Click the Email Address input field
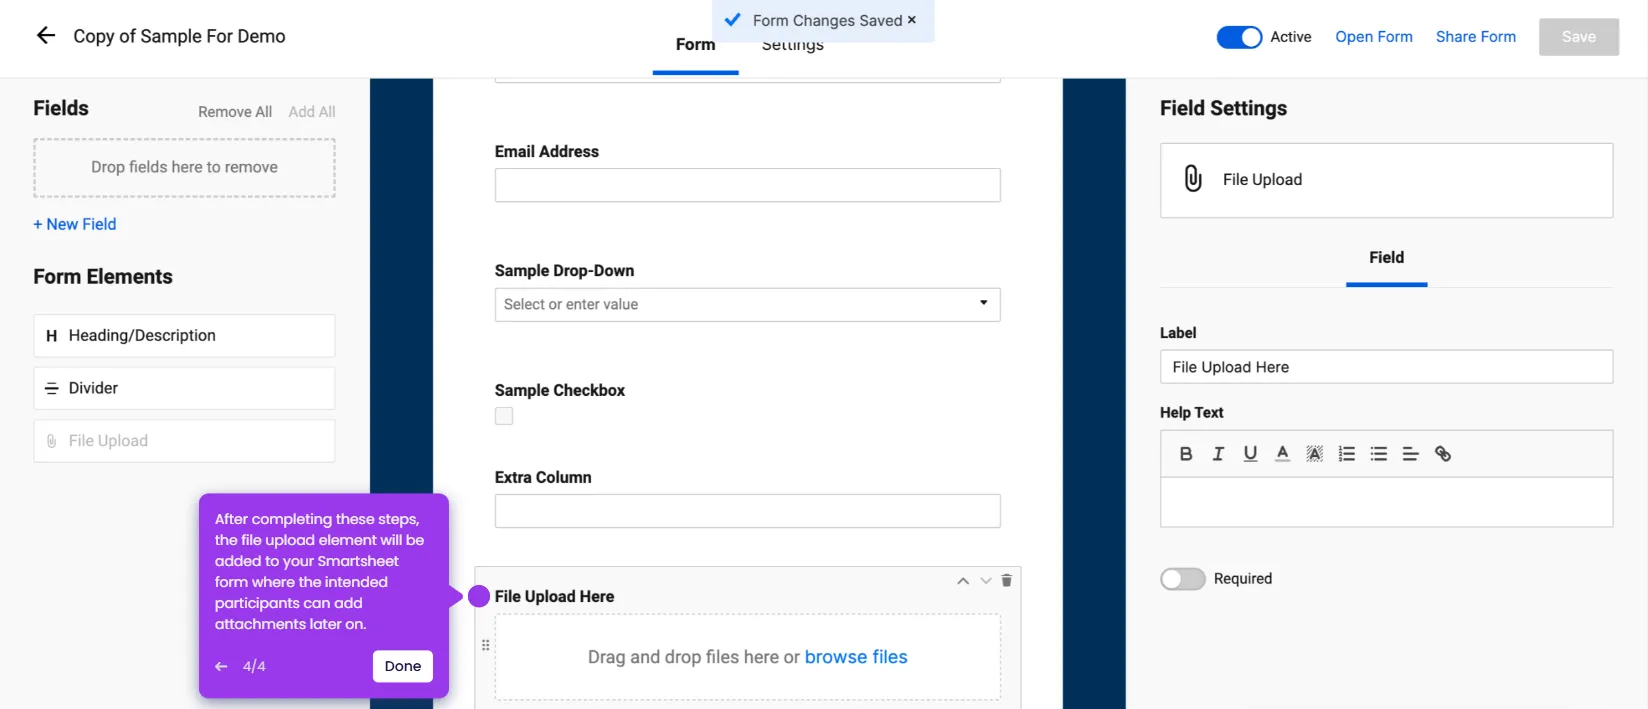This screenshot has height=709, width=1648. coord(747,185)
